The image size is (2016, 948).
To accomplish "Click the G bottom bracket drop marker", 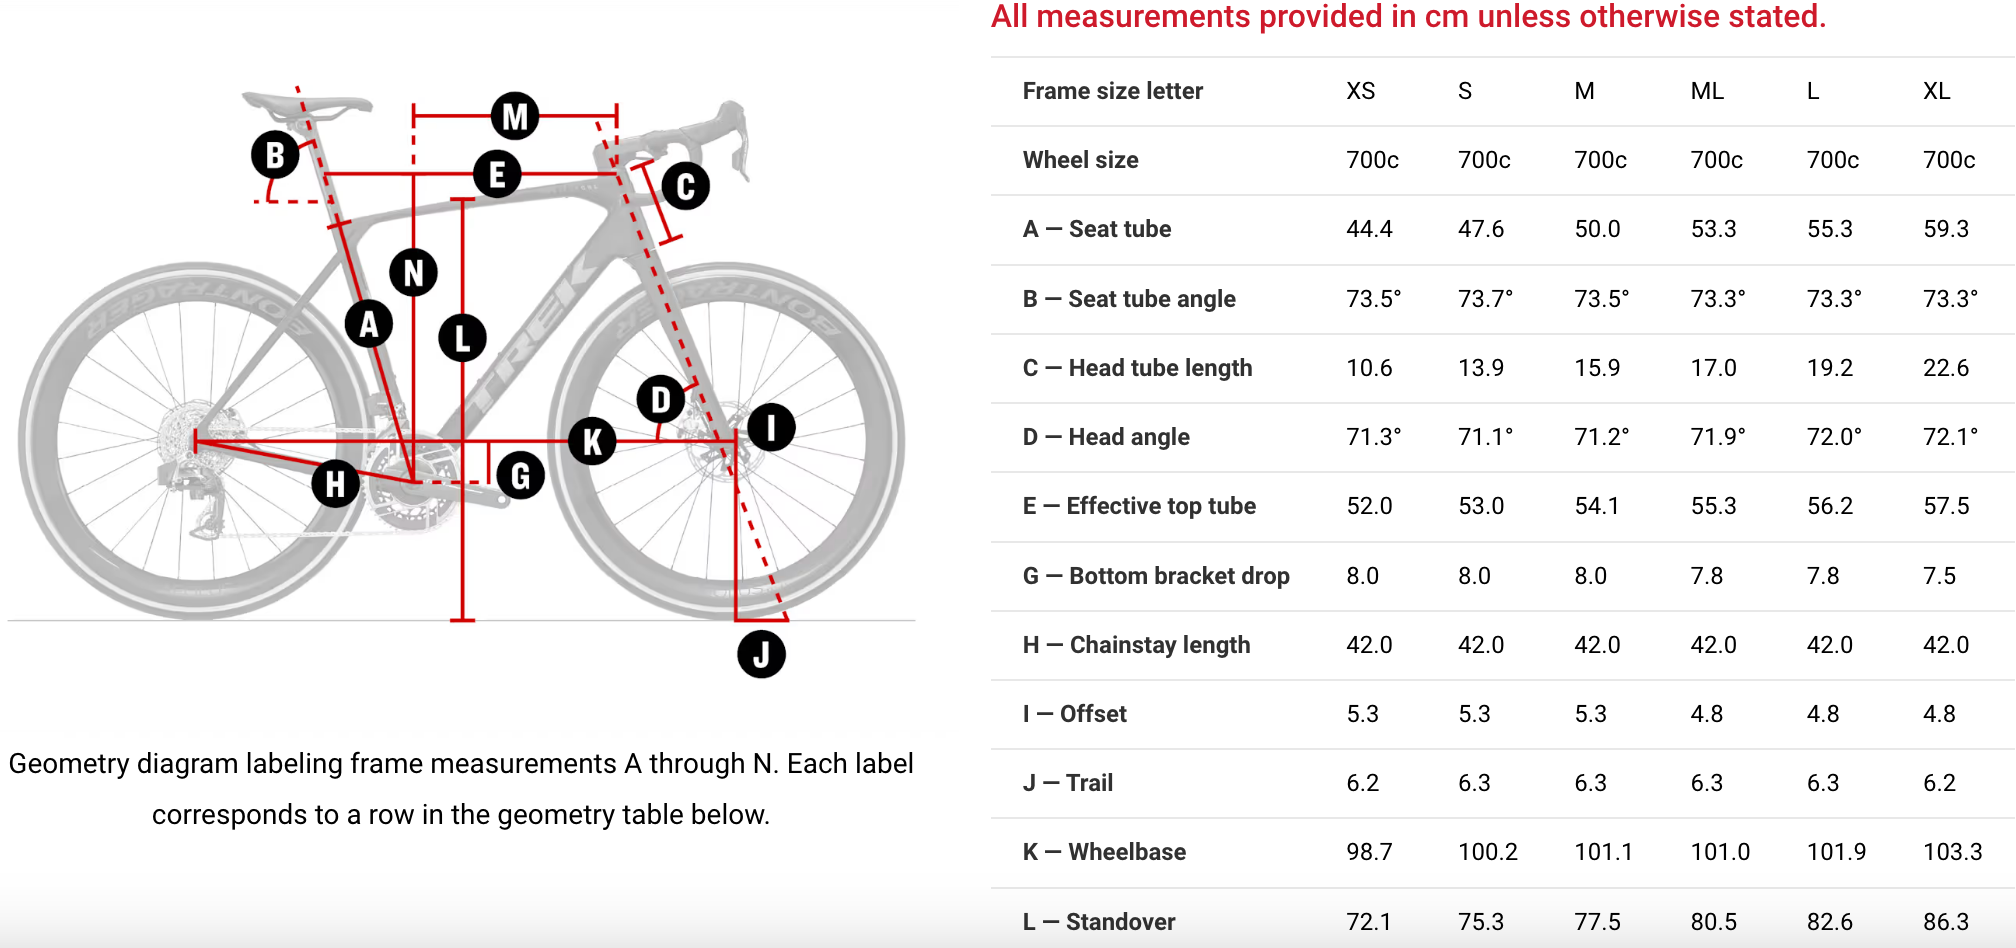I will tap(520, 475).
